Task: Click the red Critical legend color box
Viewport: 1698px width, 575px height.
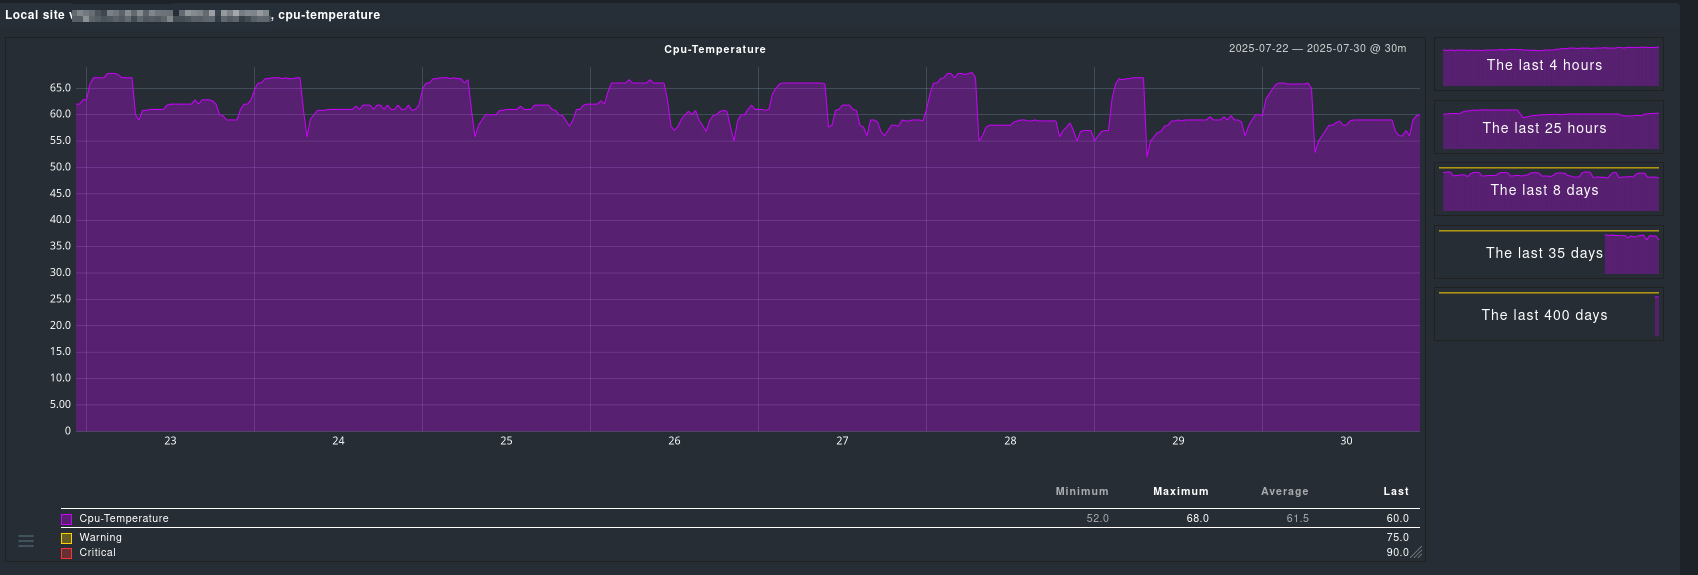Action: [67, 553]
